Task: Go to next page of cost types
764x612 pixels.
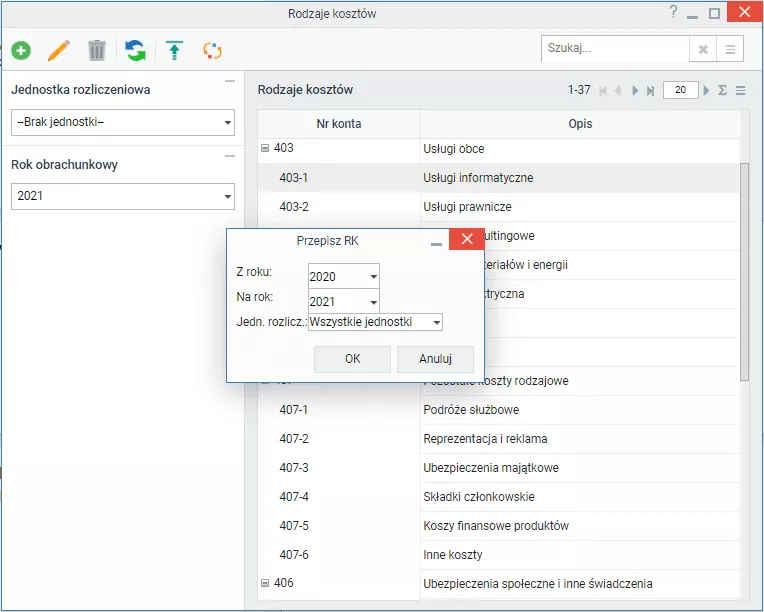Action: 635,91
